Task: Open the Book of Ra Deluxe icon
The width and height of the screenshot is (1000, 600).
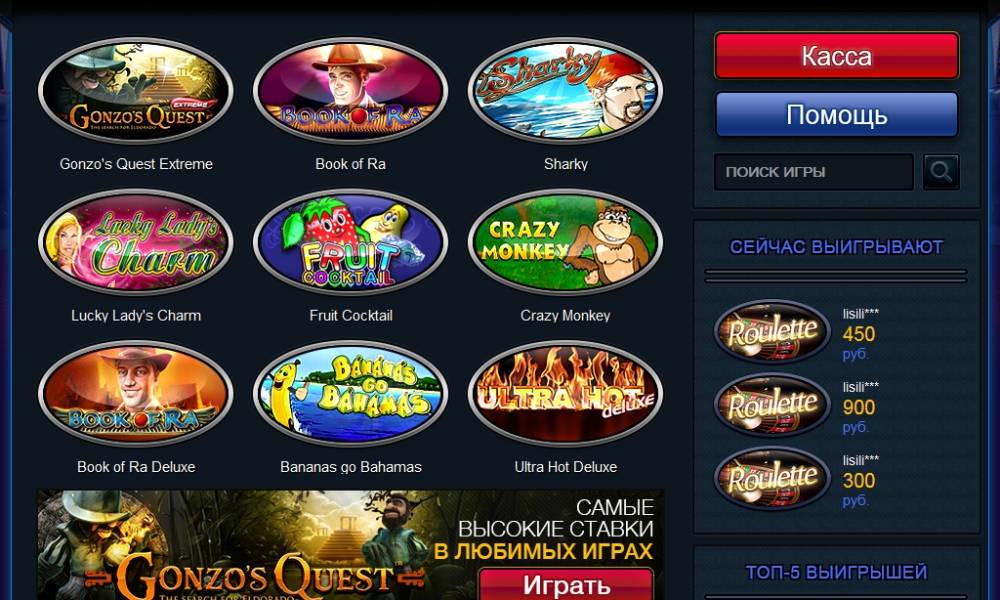Action: [135, 393]
